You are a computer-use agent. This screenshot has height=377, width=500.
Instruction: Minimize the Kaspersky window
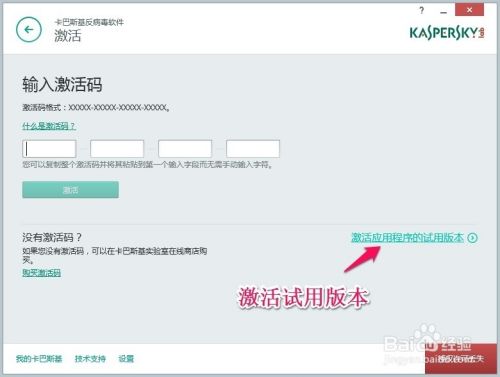(443, 12)
